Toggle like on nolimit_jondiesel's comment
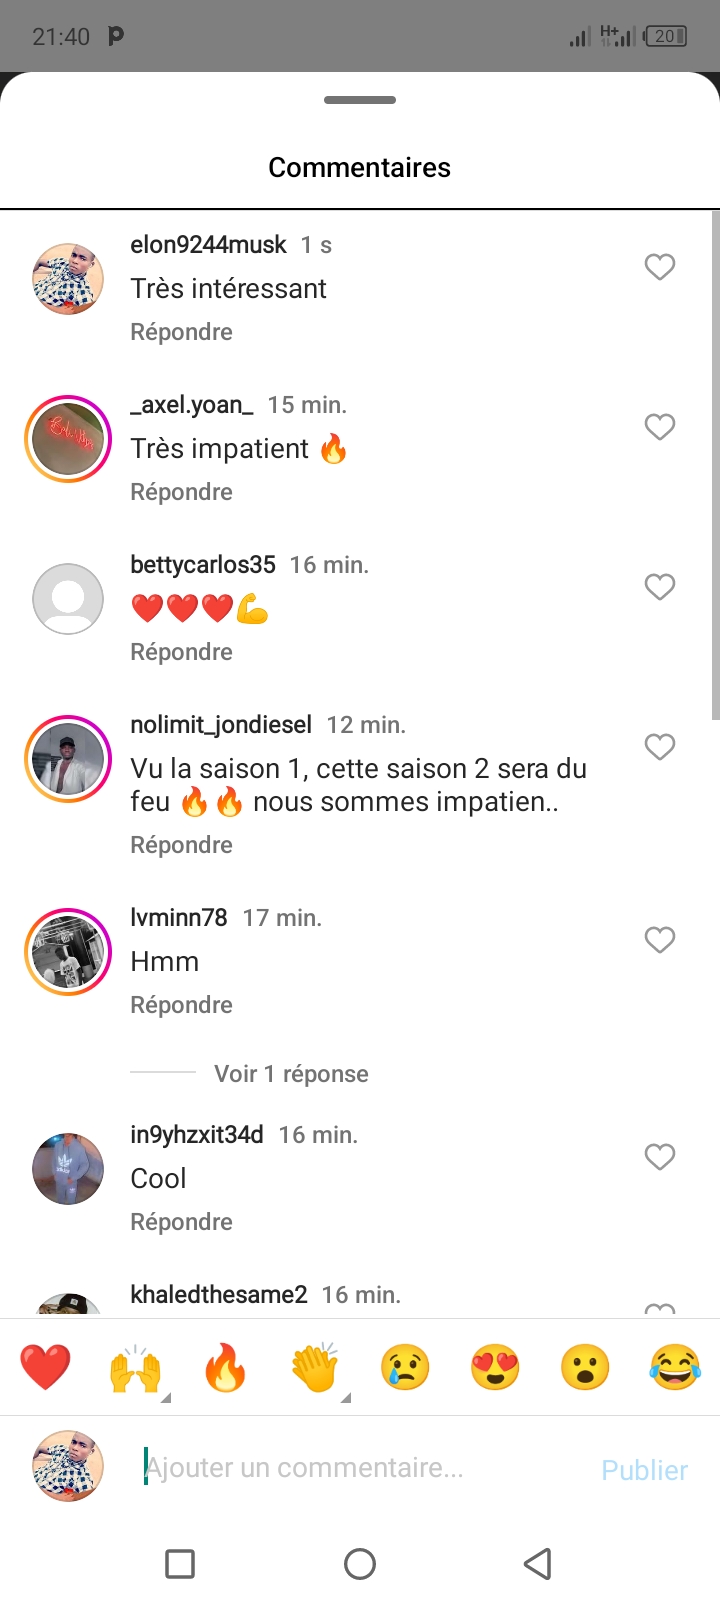The width and height of the screenshot is (720, 1612). click(x=659, y=747)
